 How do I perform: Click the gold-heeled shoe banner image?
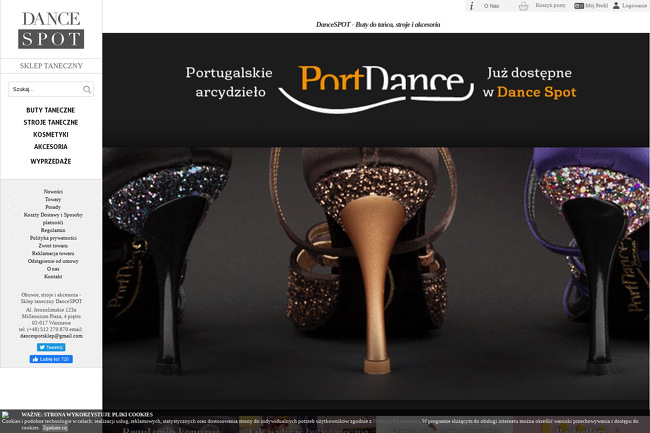376,273
